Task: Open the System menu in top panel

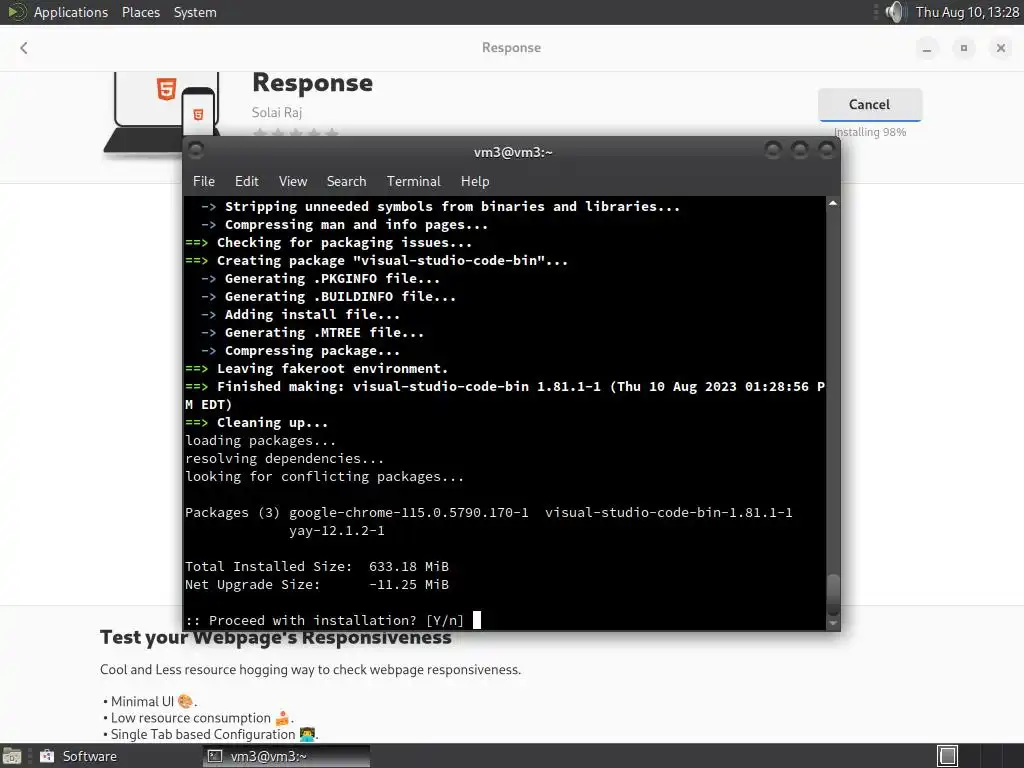Action: (195, 12)
